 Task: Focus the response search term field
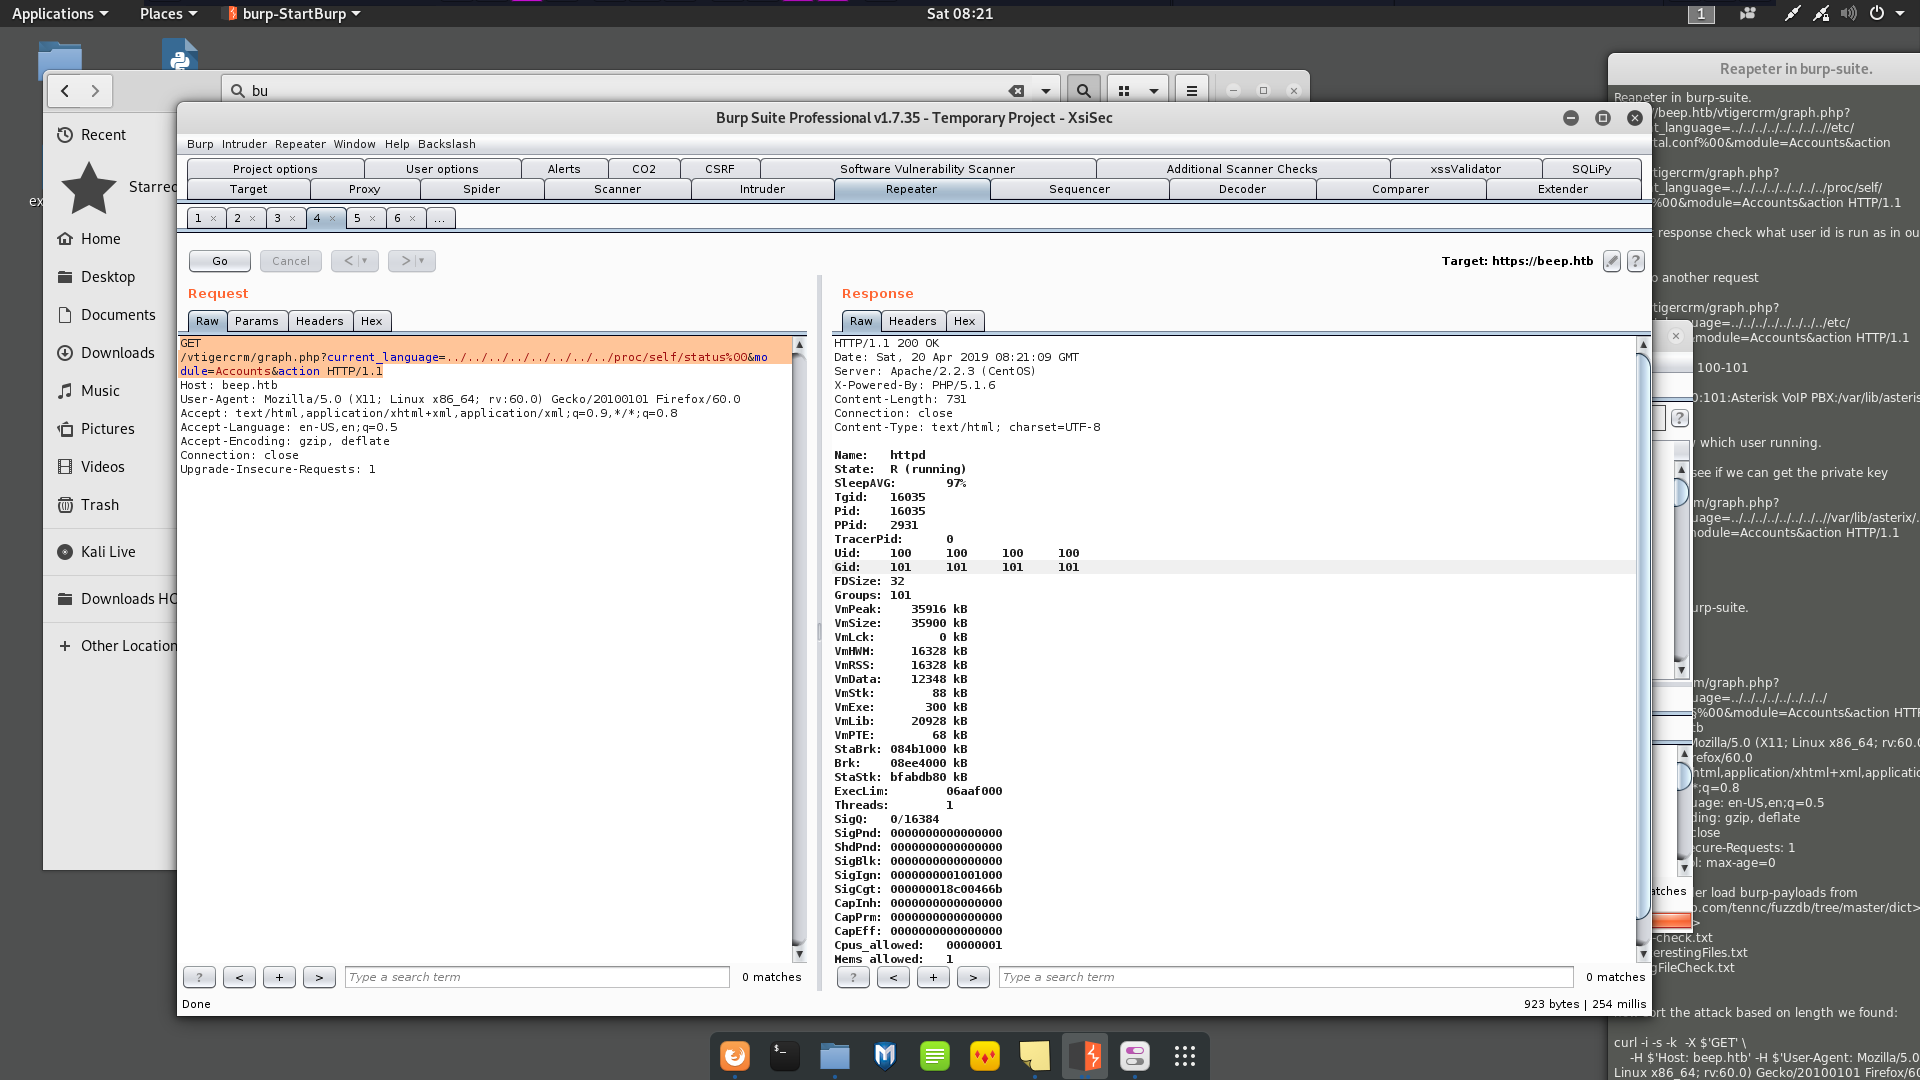point(1286,977)
